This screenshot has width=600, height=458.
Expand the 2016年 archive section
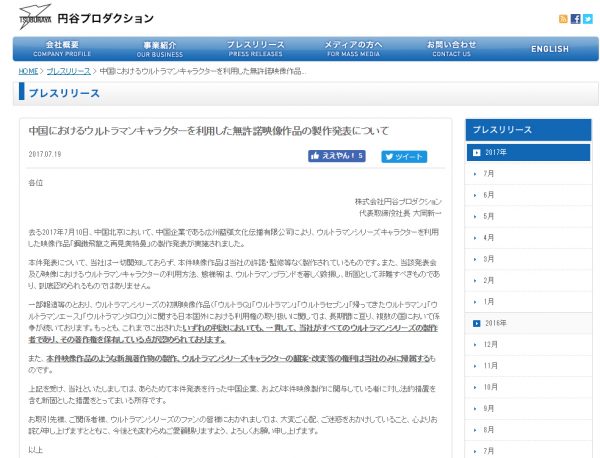(x=528, y=323)
